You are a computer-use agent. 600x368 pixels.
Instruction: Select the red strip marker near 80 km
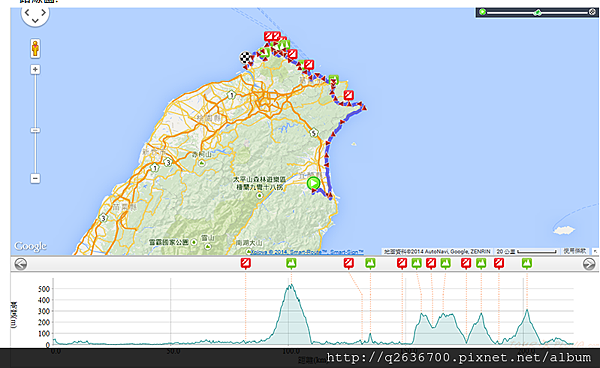pos(246,263)
